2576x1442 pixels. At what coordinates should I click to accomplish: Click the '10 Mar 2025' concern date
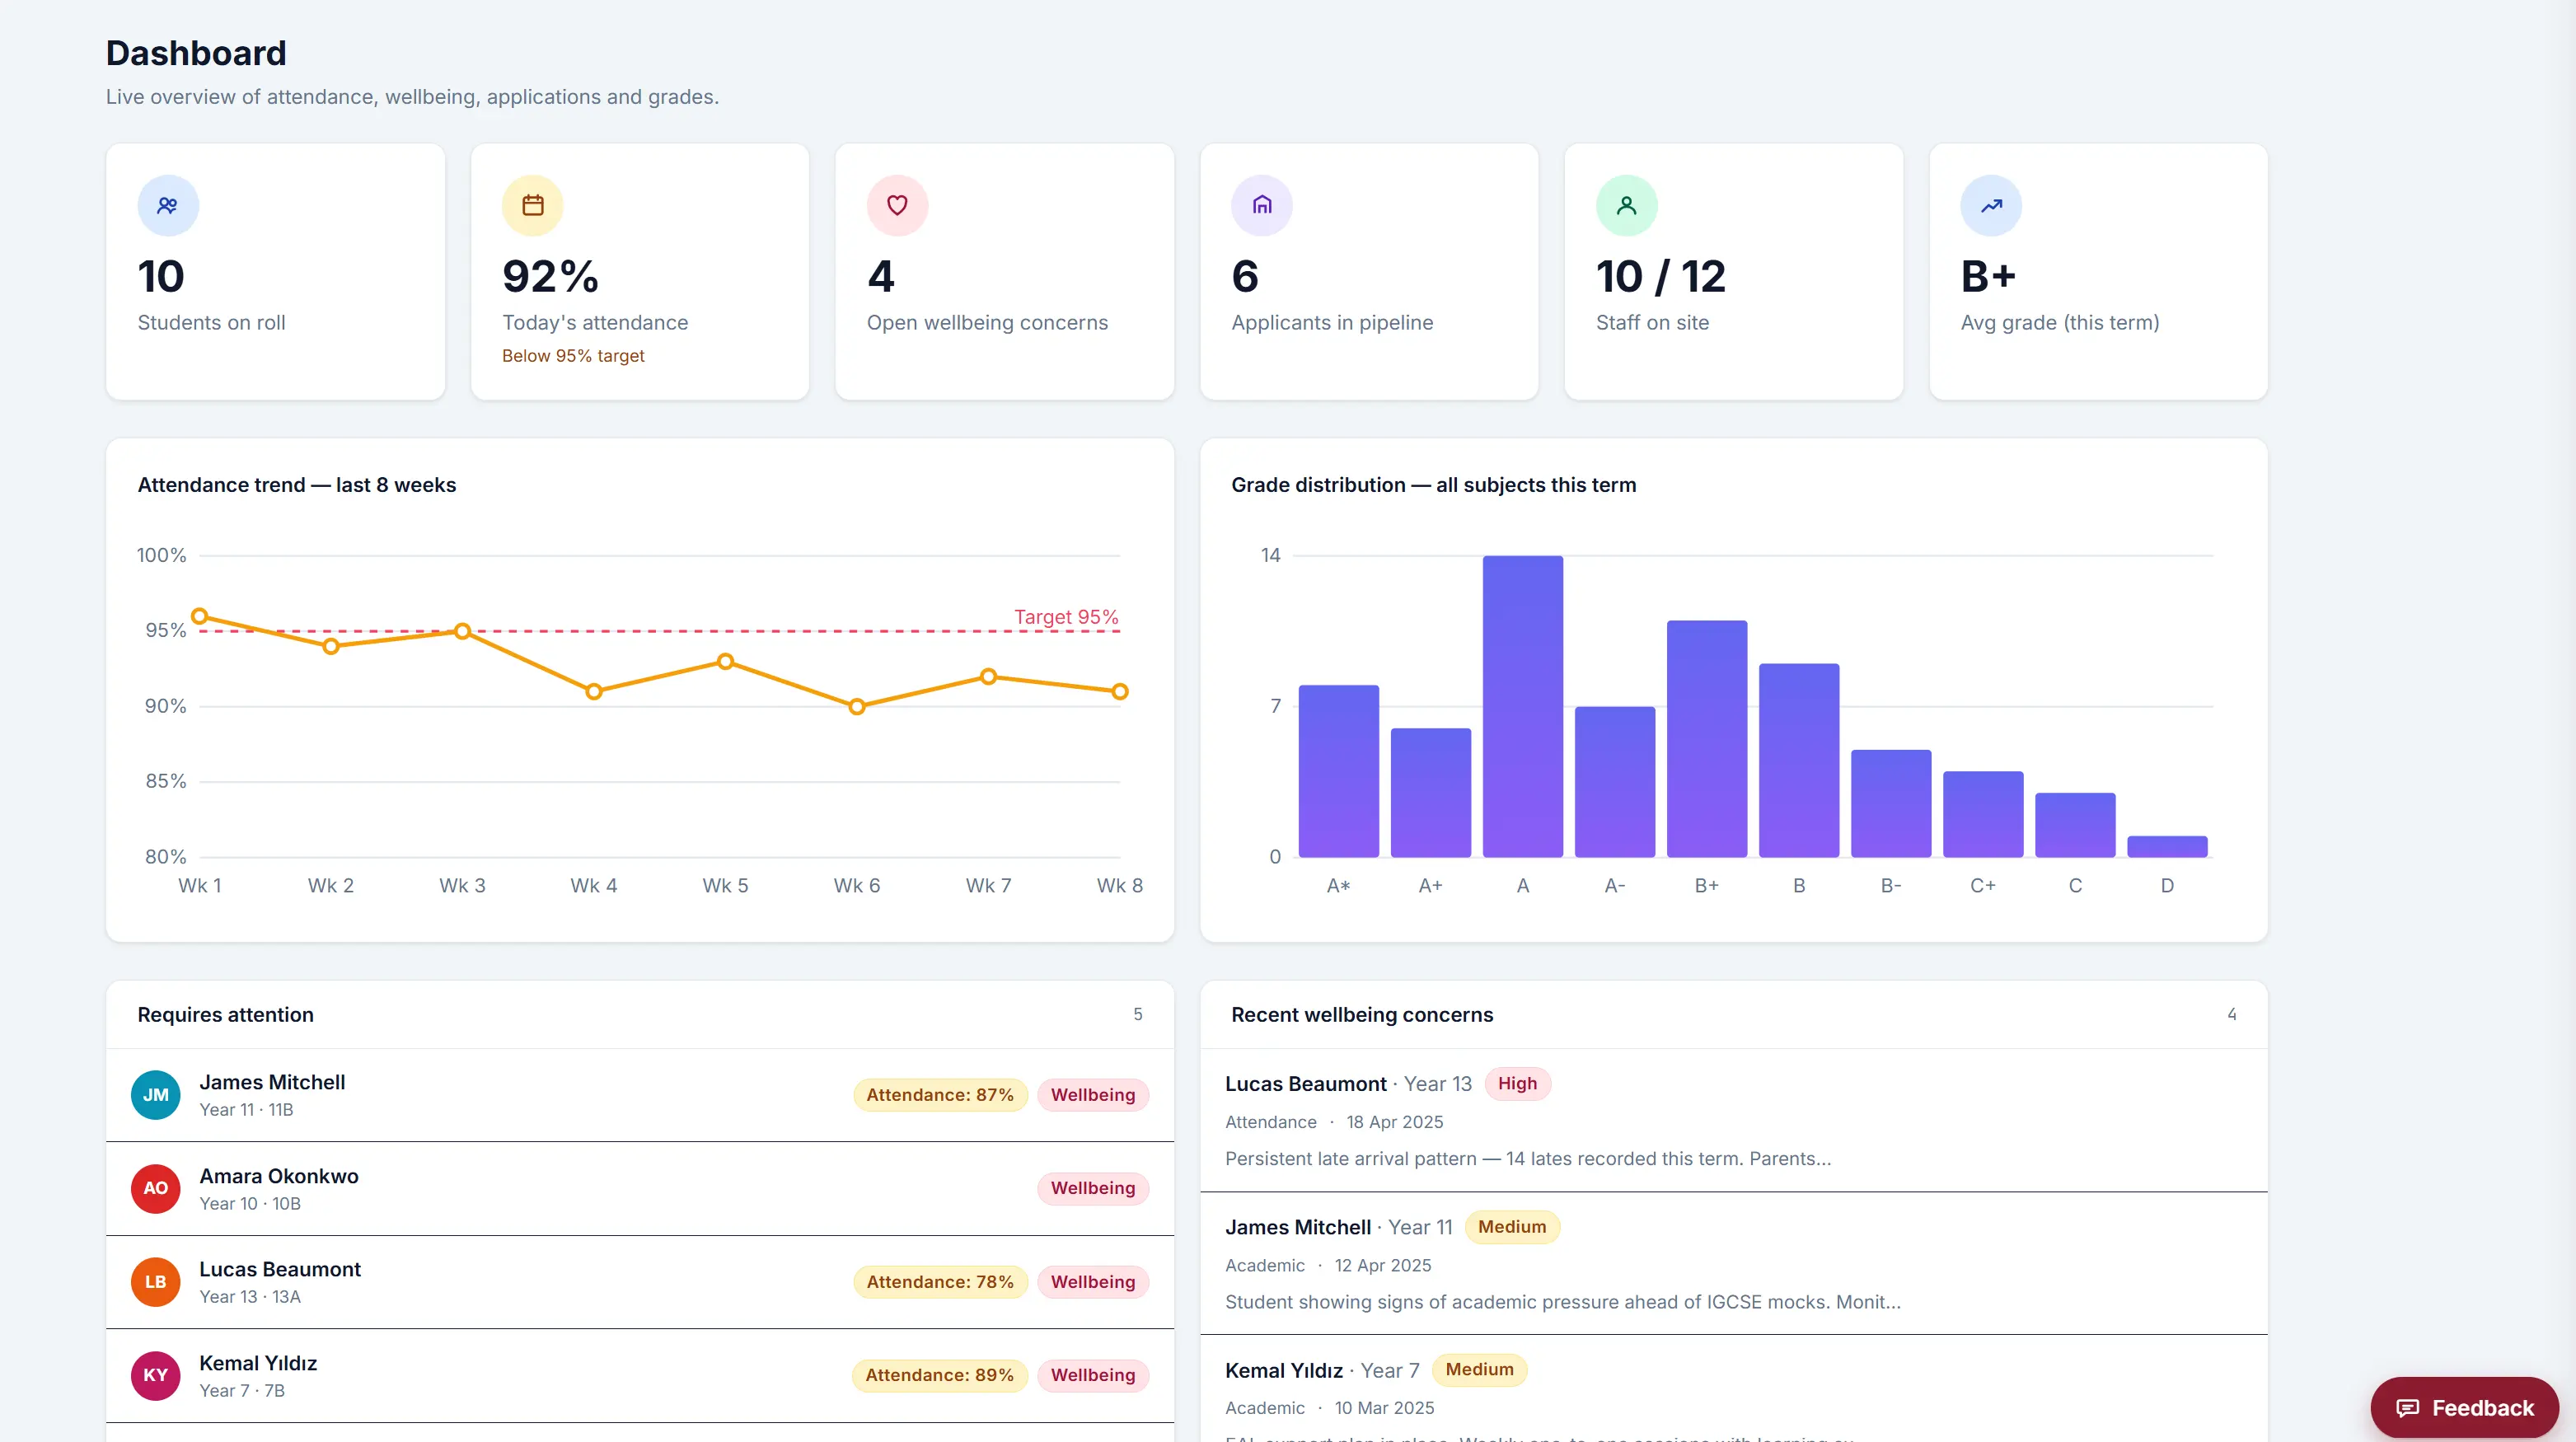pos(1384,1408)
